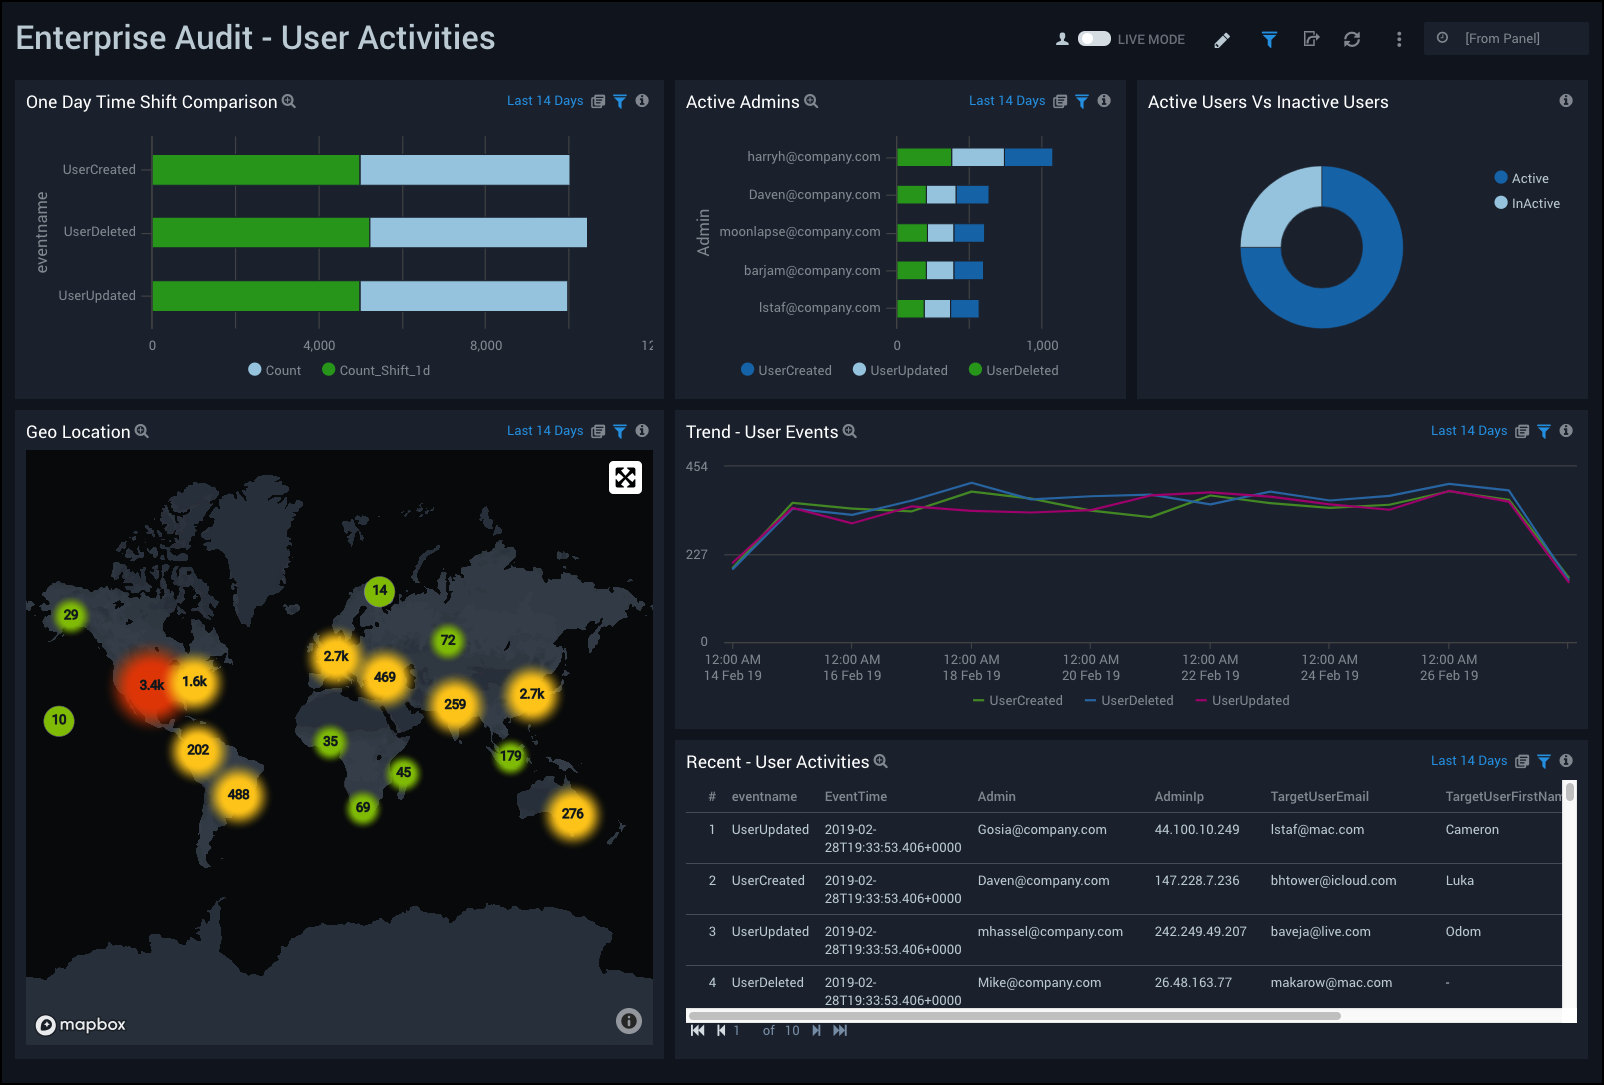Toggle the Live Mode switch
Image resolution: width=1604 pixels, height=1085 pixels.
[x=1094, y=39]
